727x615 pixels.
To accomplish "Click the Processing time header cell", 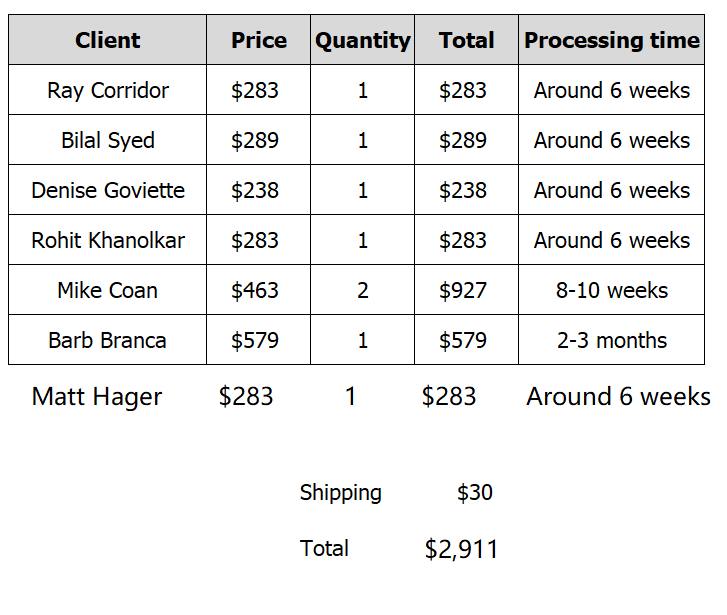I will pyautogui.click(x=611, y=40).
